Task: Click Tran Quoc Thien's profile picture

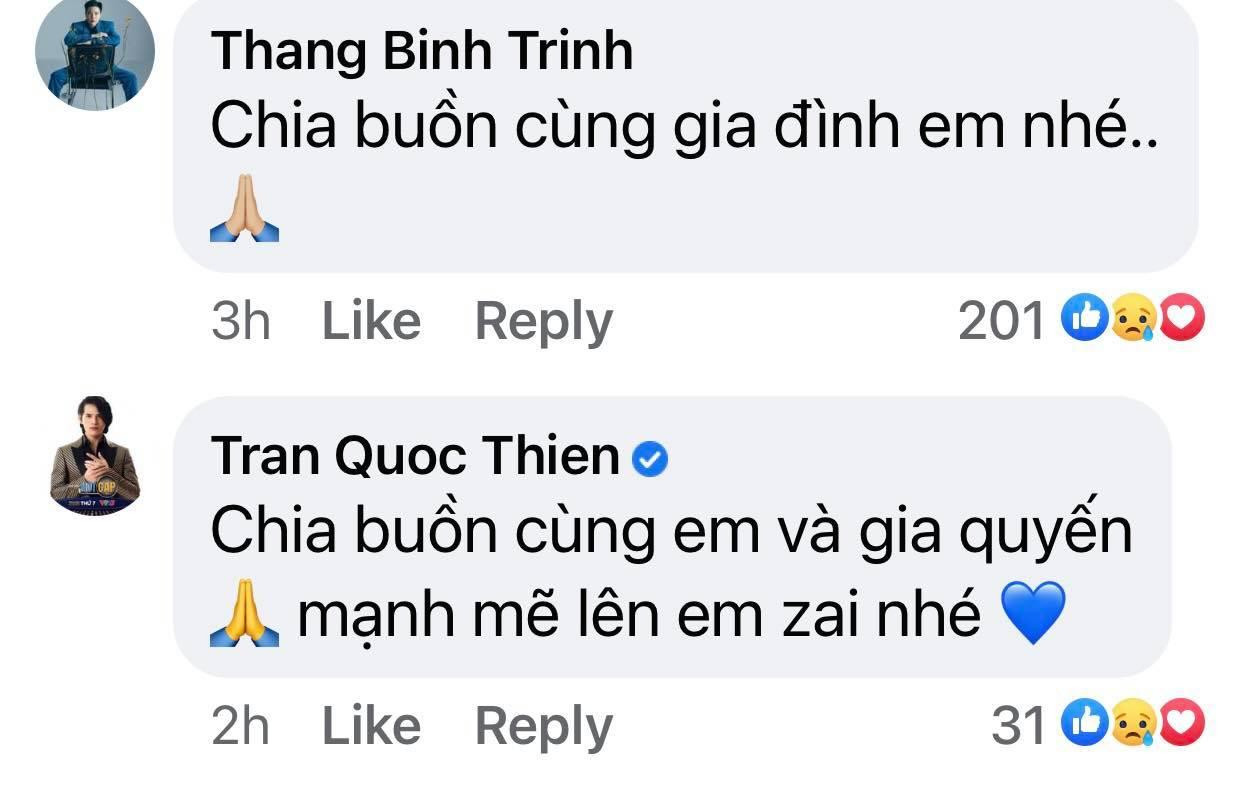Action: [95, 456]
